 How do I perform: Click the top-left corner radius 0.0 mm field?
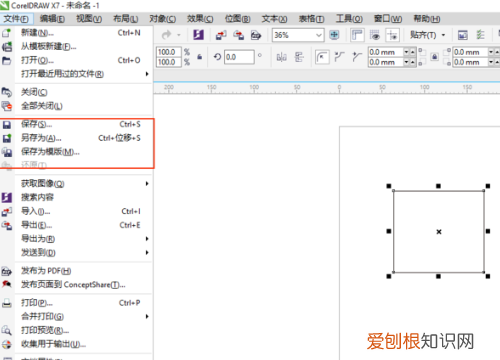coord(386,52)
